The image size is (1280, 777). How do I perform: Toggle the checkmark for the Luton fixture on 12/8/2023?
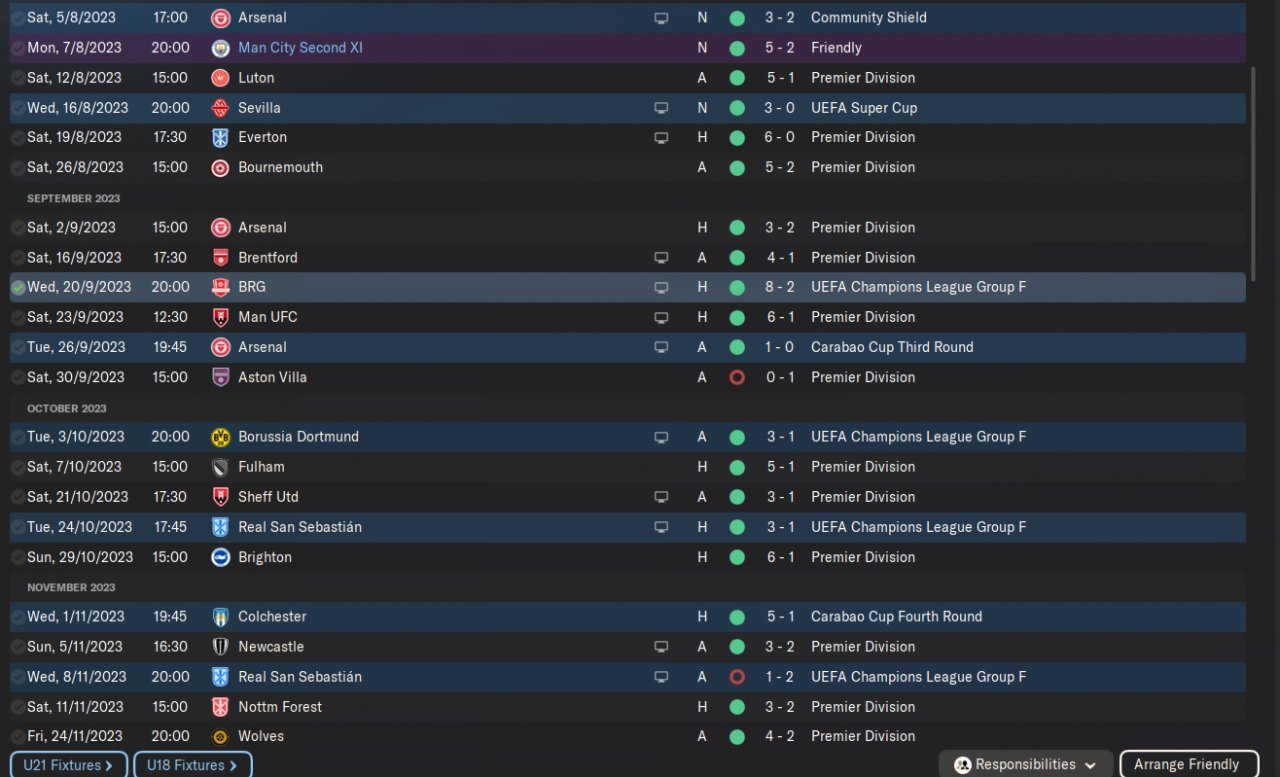[x=18, y=78]
